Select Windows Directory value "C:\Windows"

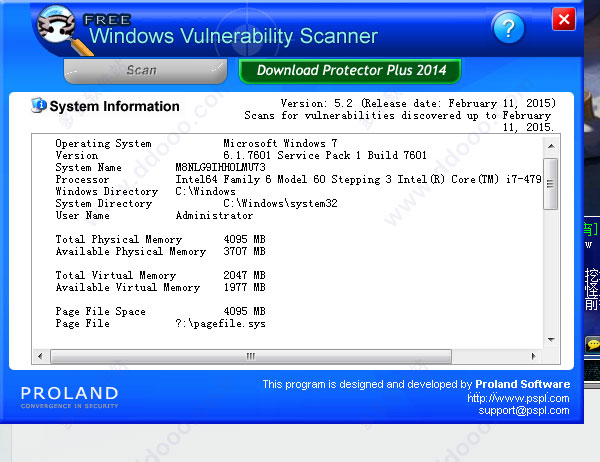(205, 191)
